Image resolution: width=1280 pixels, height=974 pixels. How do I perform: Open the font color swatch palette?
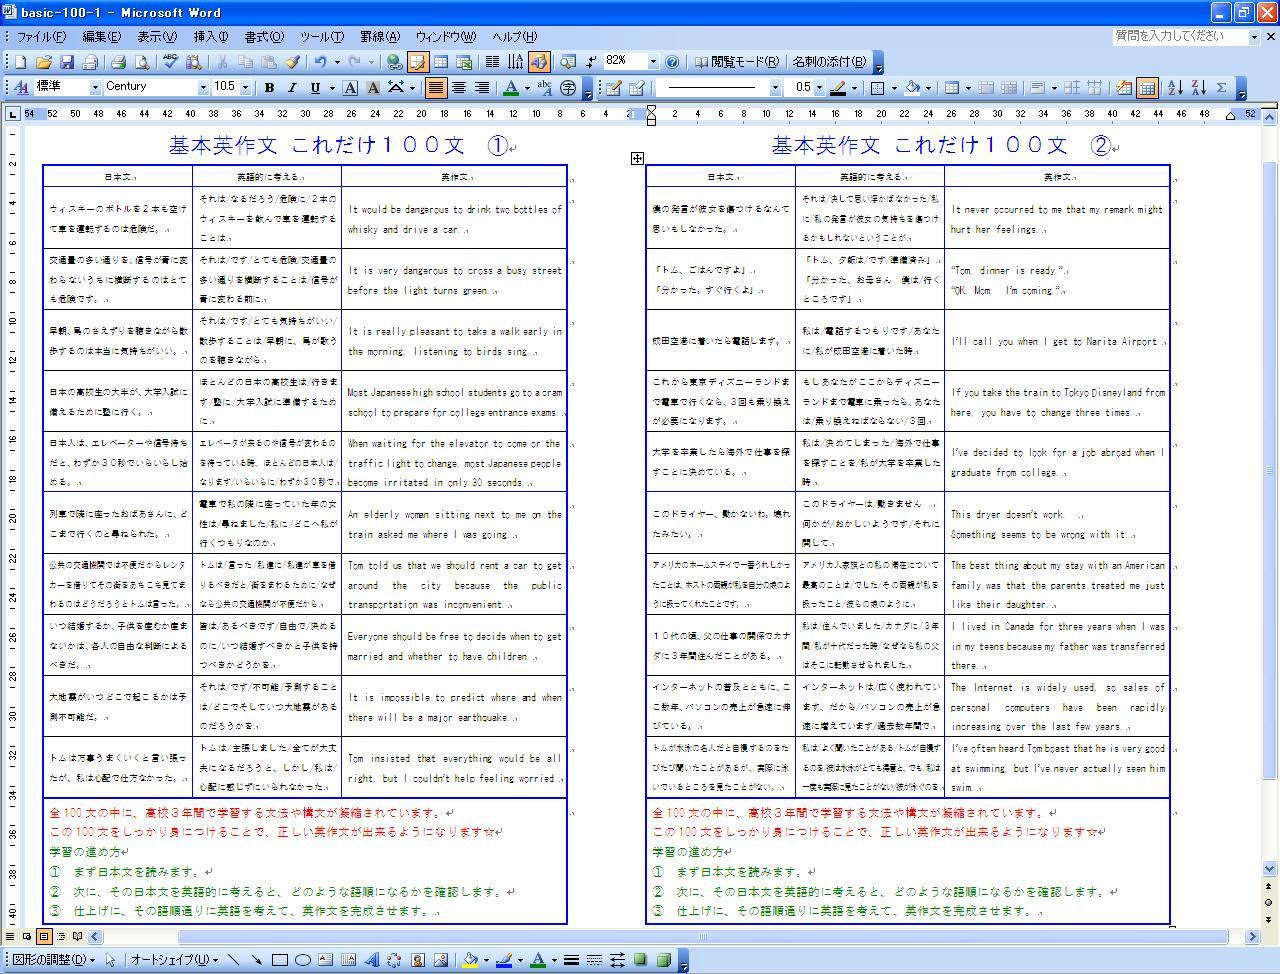pyautogui.click(x=527, y=87)
